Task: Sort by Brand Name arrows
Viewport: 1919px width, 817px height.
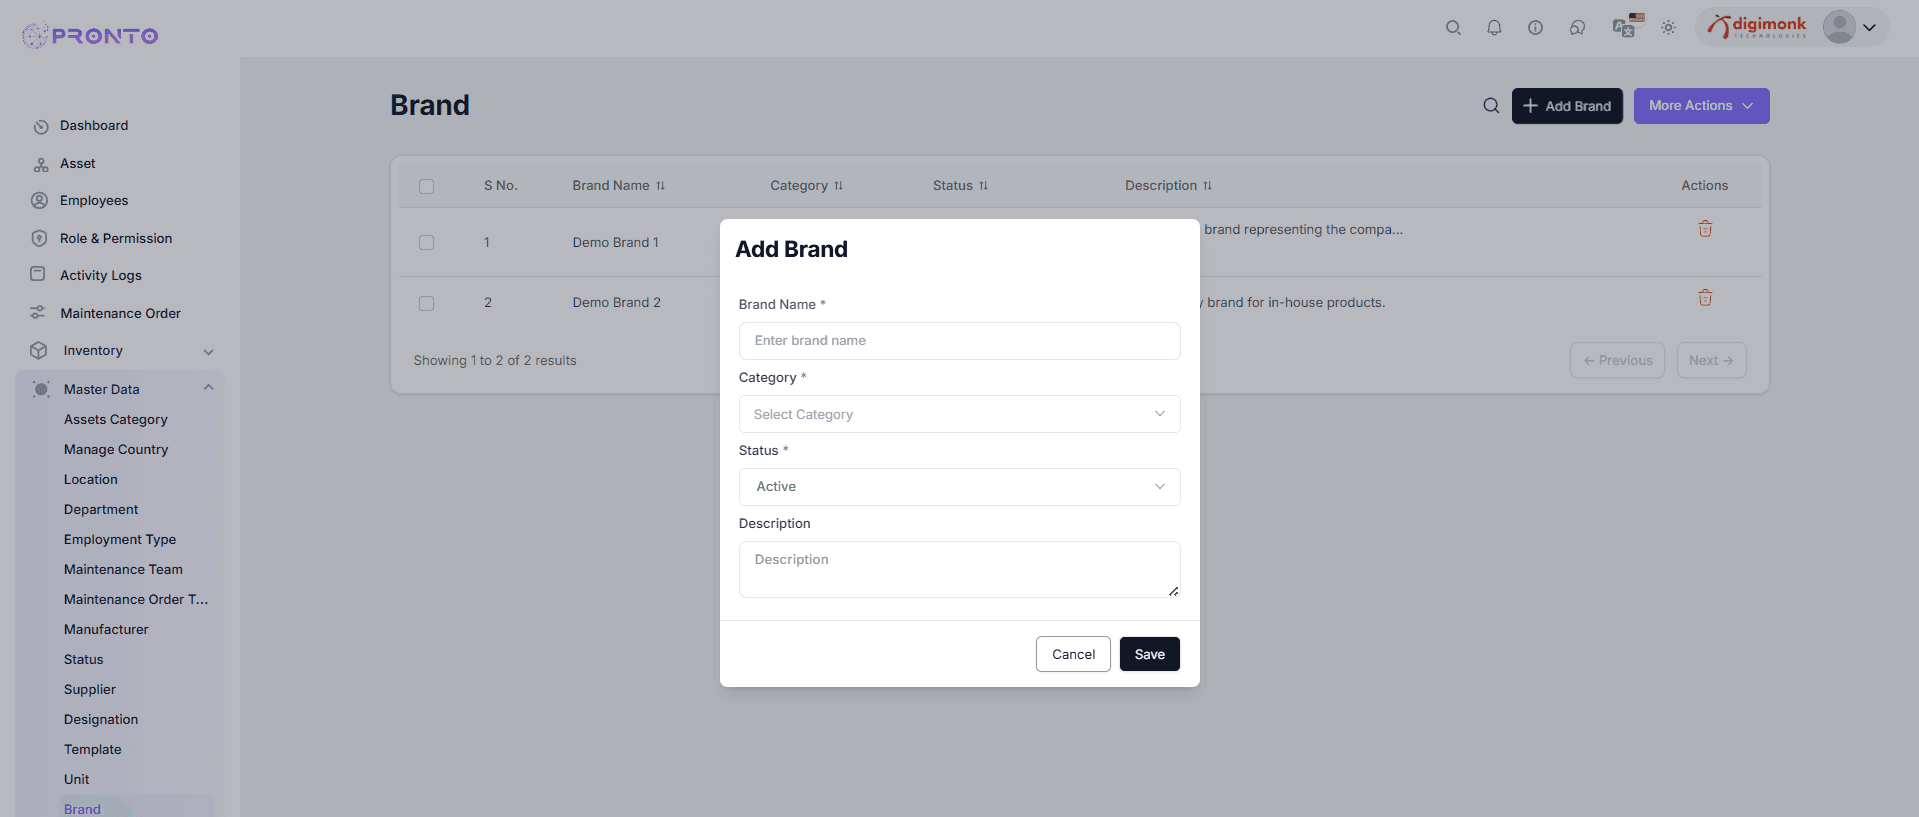Action: [660, 186]
